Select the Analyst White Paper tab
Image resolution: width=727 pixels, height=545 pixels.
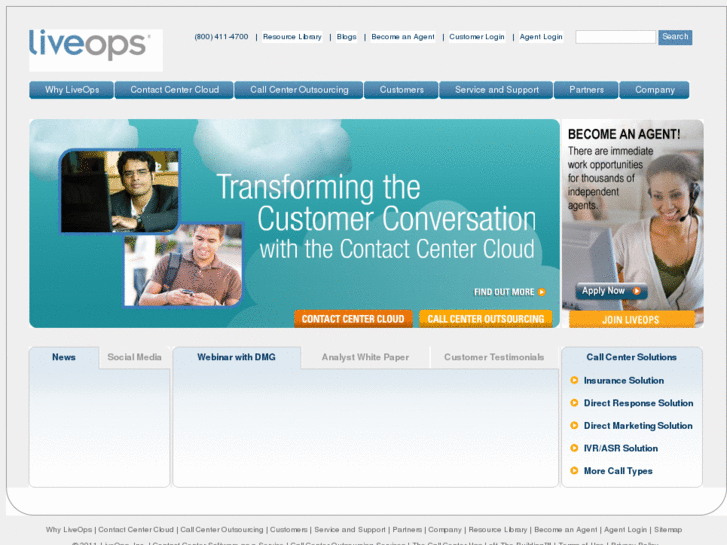click(x=365, y=357)
